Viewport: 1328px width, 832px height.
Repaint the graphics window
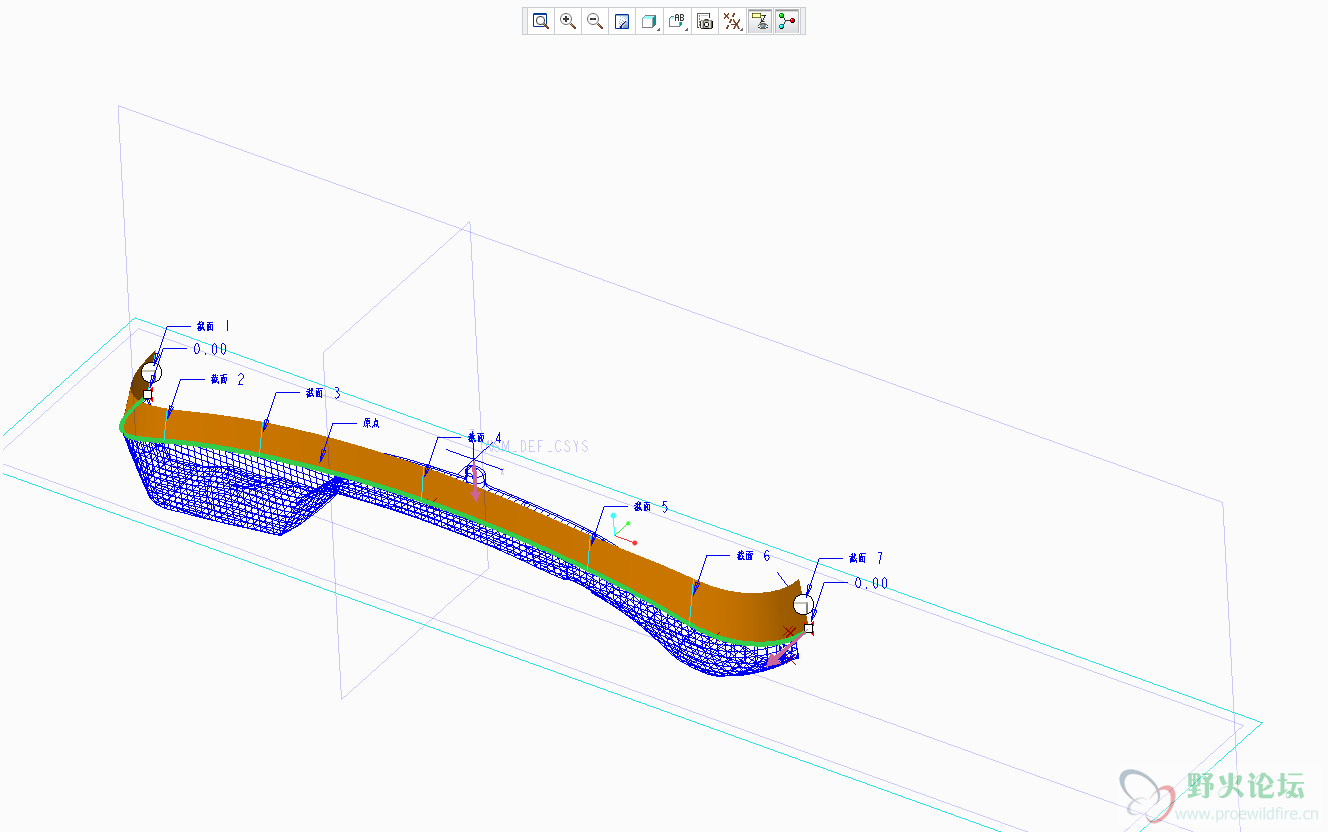click(x=622, y=21)
